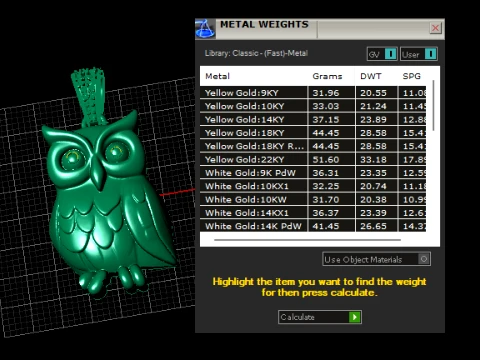
Task: Click the 23.35 DWT value
Action: pyautogui.click(x=373, y=173)
